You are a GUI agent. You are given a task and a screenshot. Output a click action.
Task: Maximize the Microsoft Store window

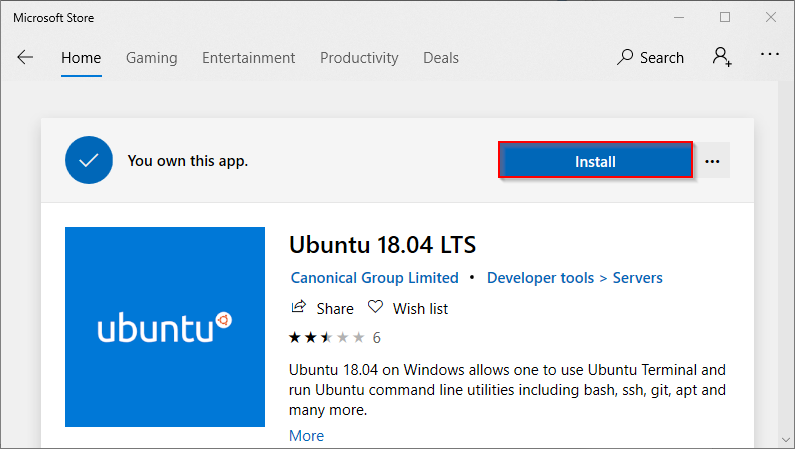click(x=725, y=17)
